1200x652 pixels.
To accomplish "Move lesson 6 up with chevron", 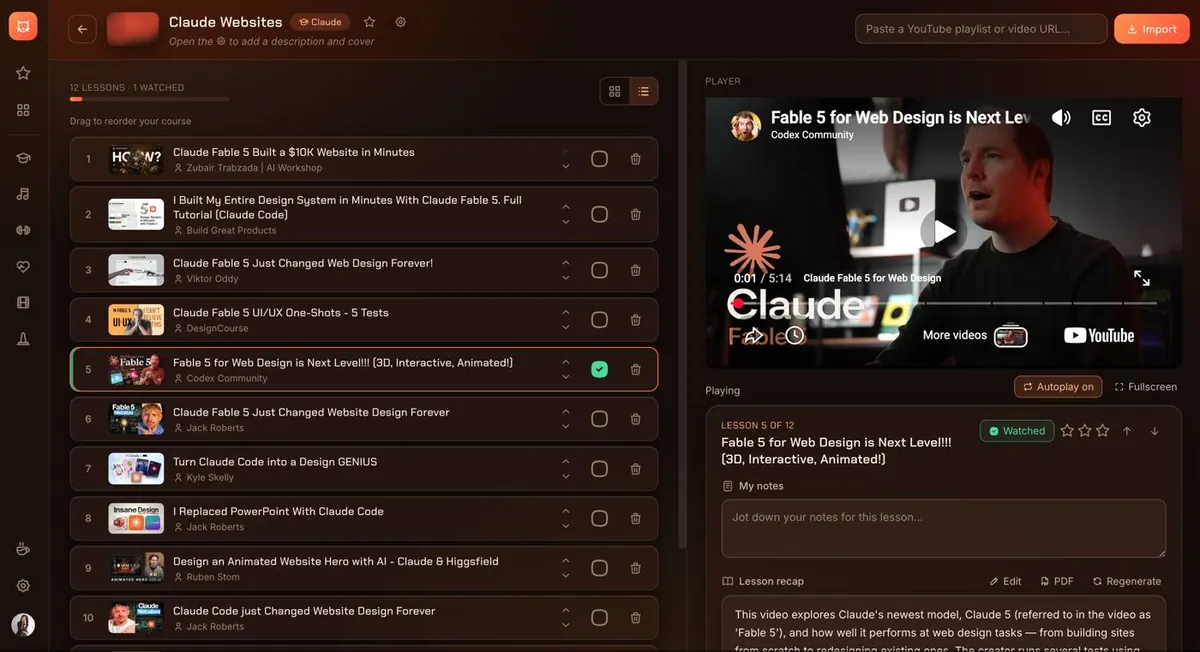I will pyautogui.click(x=566, y=412).
